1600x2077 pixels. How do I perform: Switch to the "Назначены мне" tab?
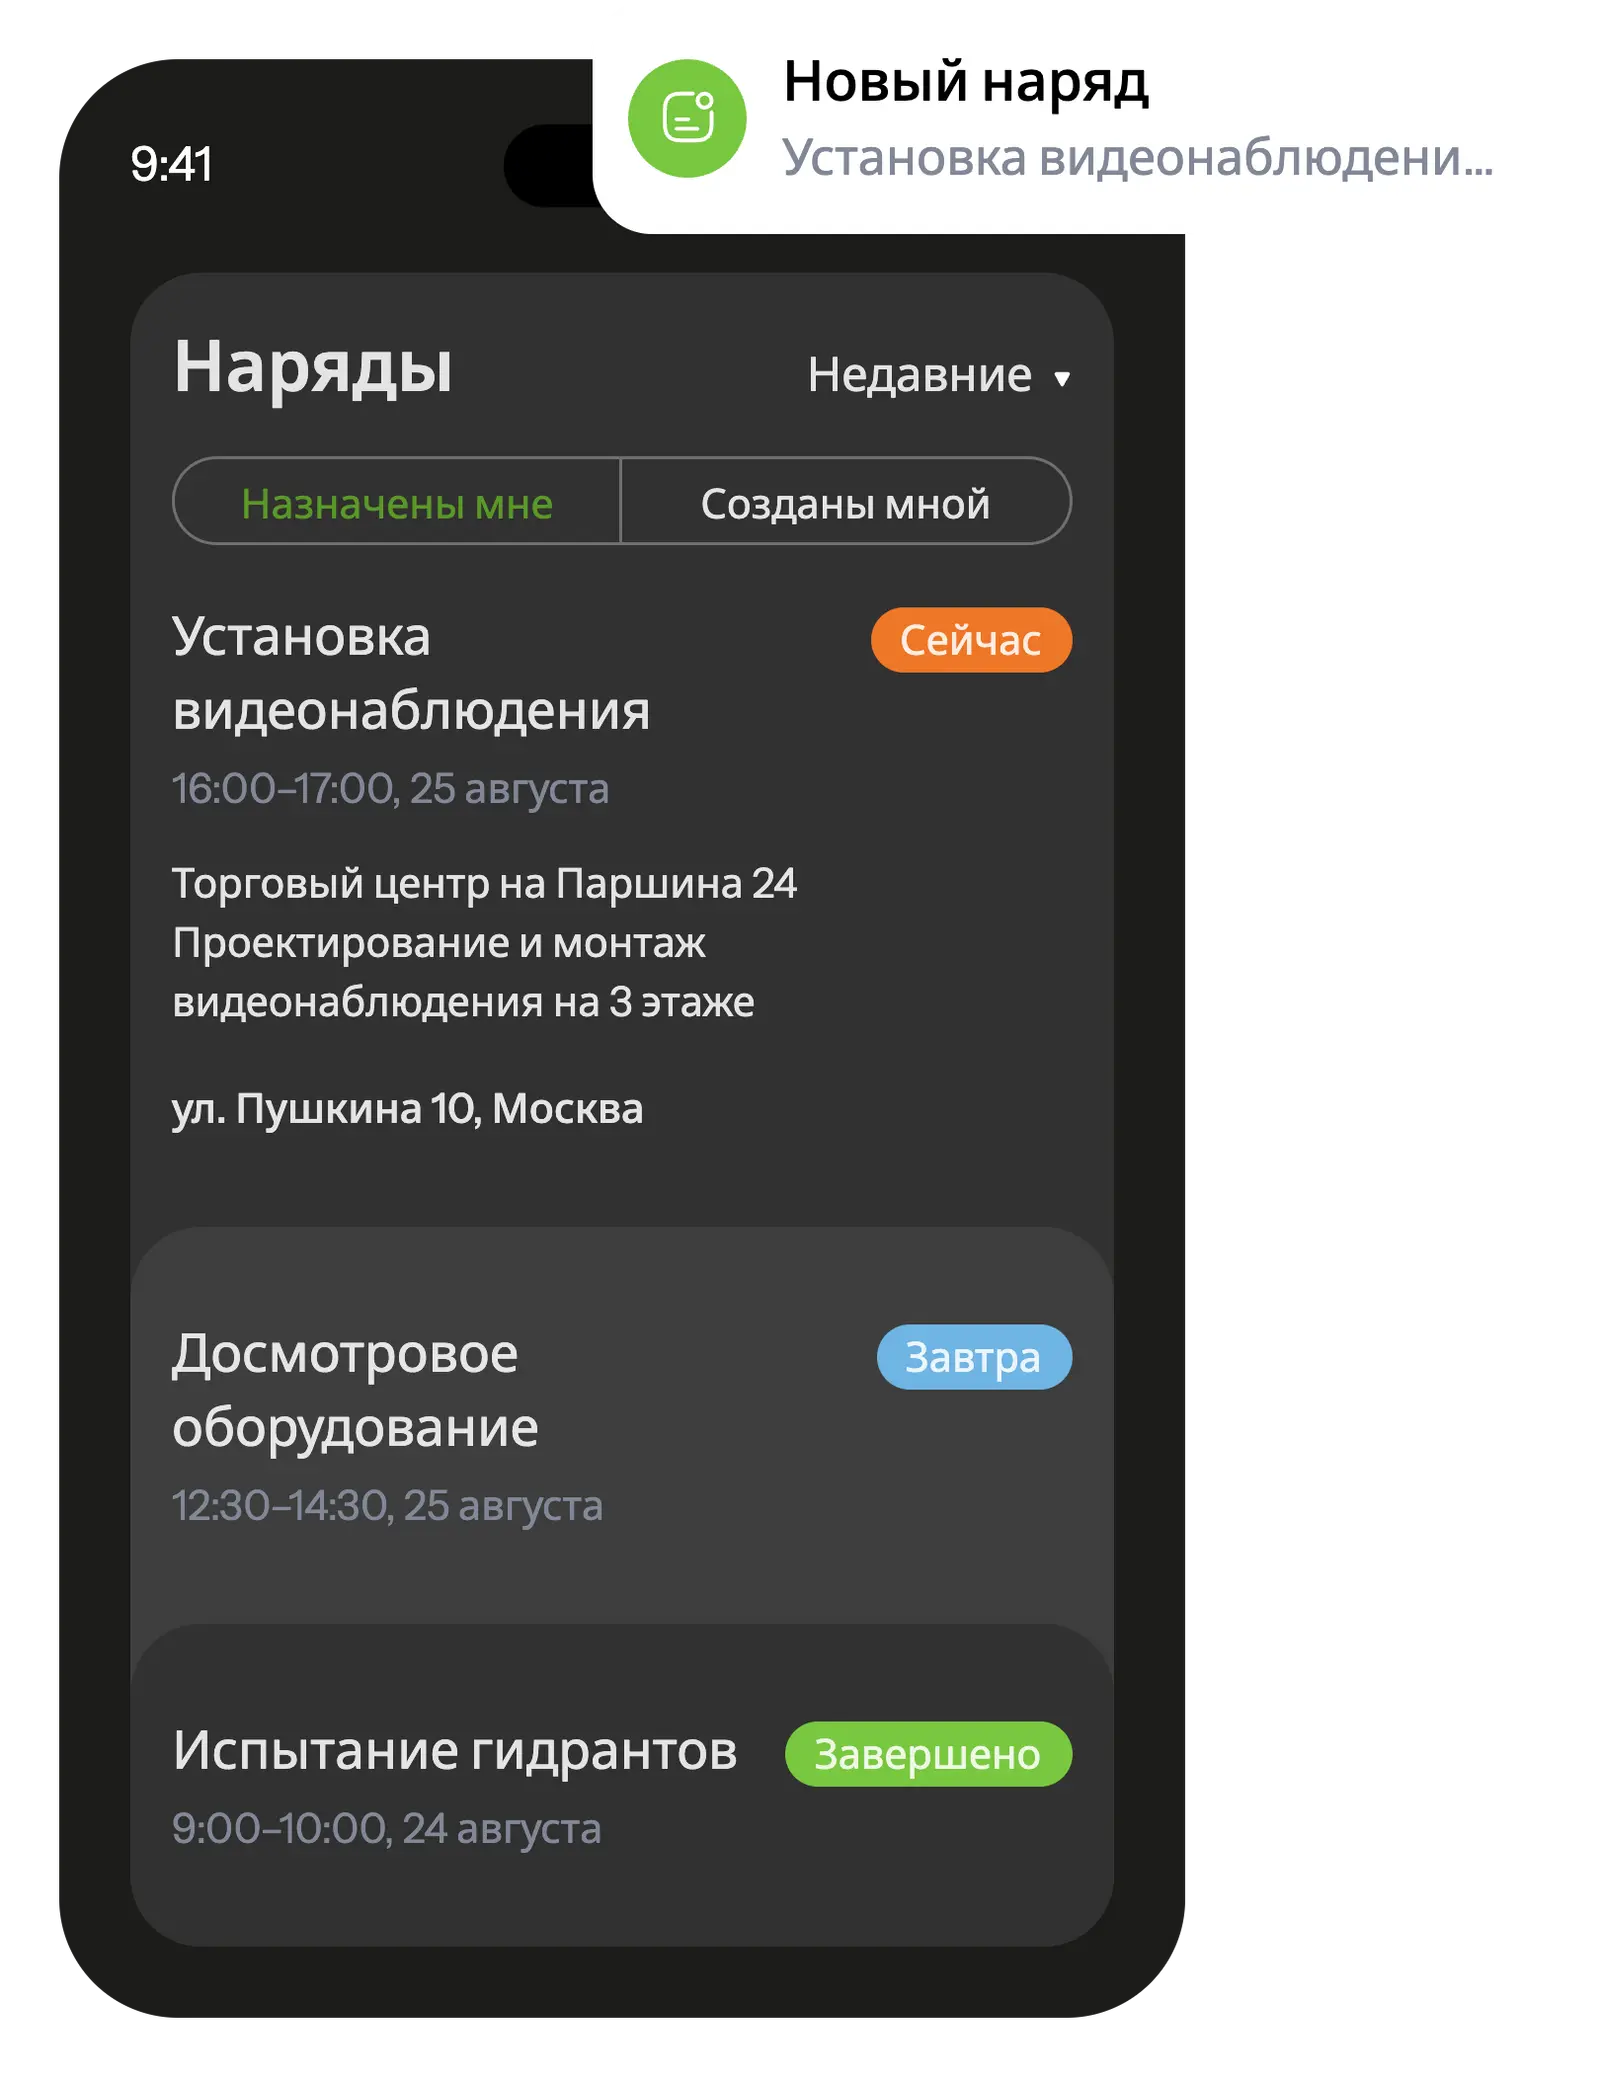(x=397, y=503)
